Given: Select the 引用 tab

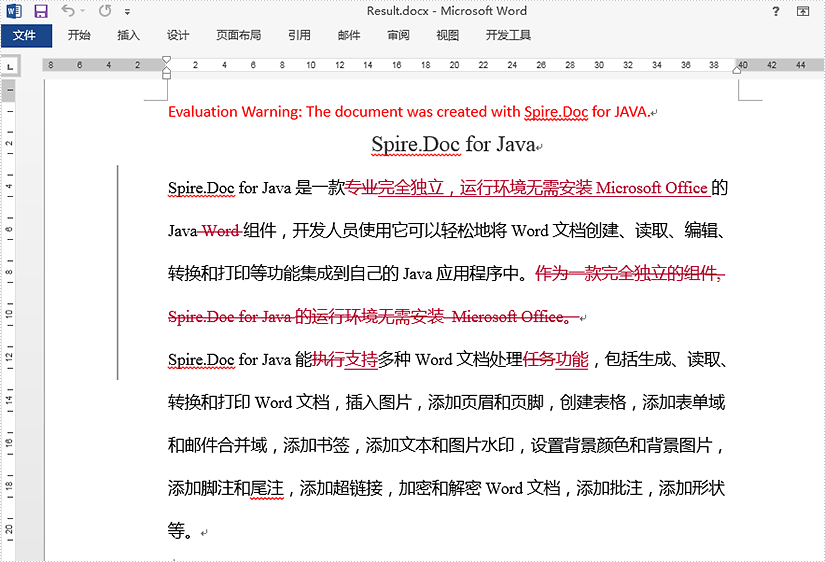Looking at the screenshot, I should point(299,35).
